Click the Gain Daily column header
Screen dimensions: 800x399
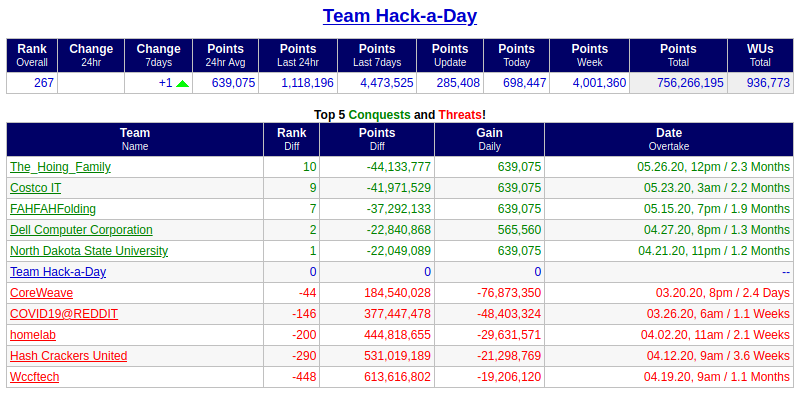(x=489, y=139)
